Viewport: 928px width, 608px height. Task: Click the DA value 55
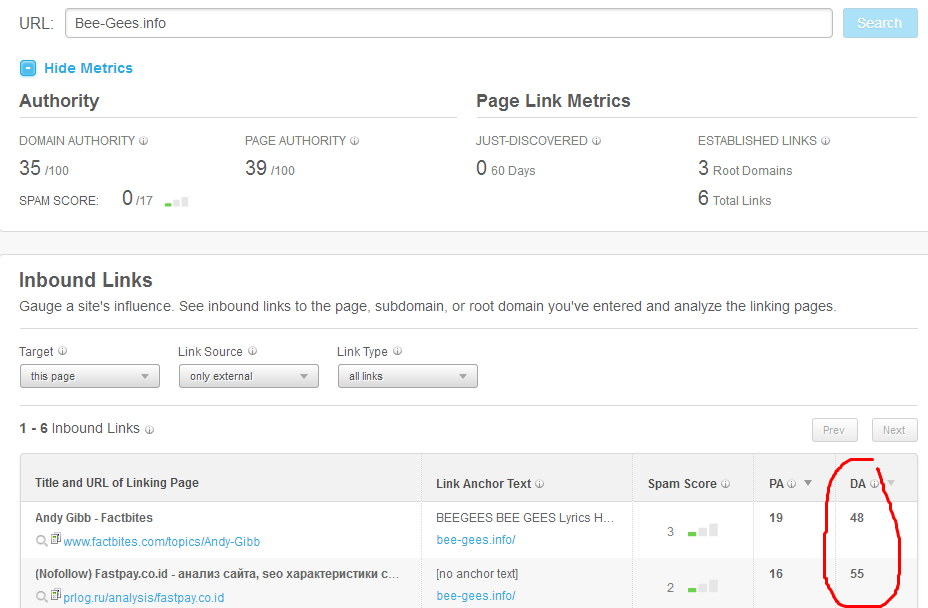(856, 574)
